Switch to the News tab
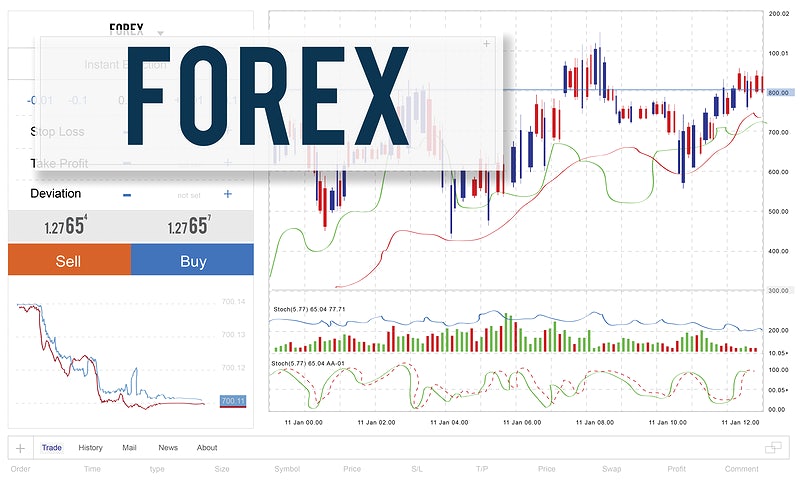Viewport: 800px width, 480px height. coord(168,448)
